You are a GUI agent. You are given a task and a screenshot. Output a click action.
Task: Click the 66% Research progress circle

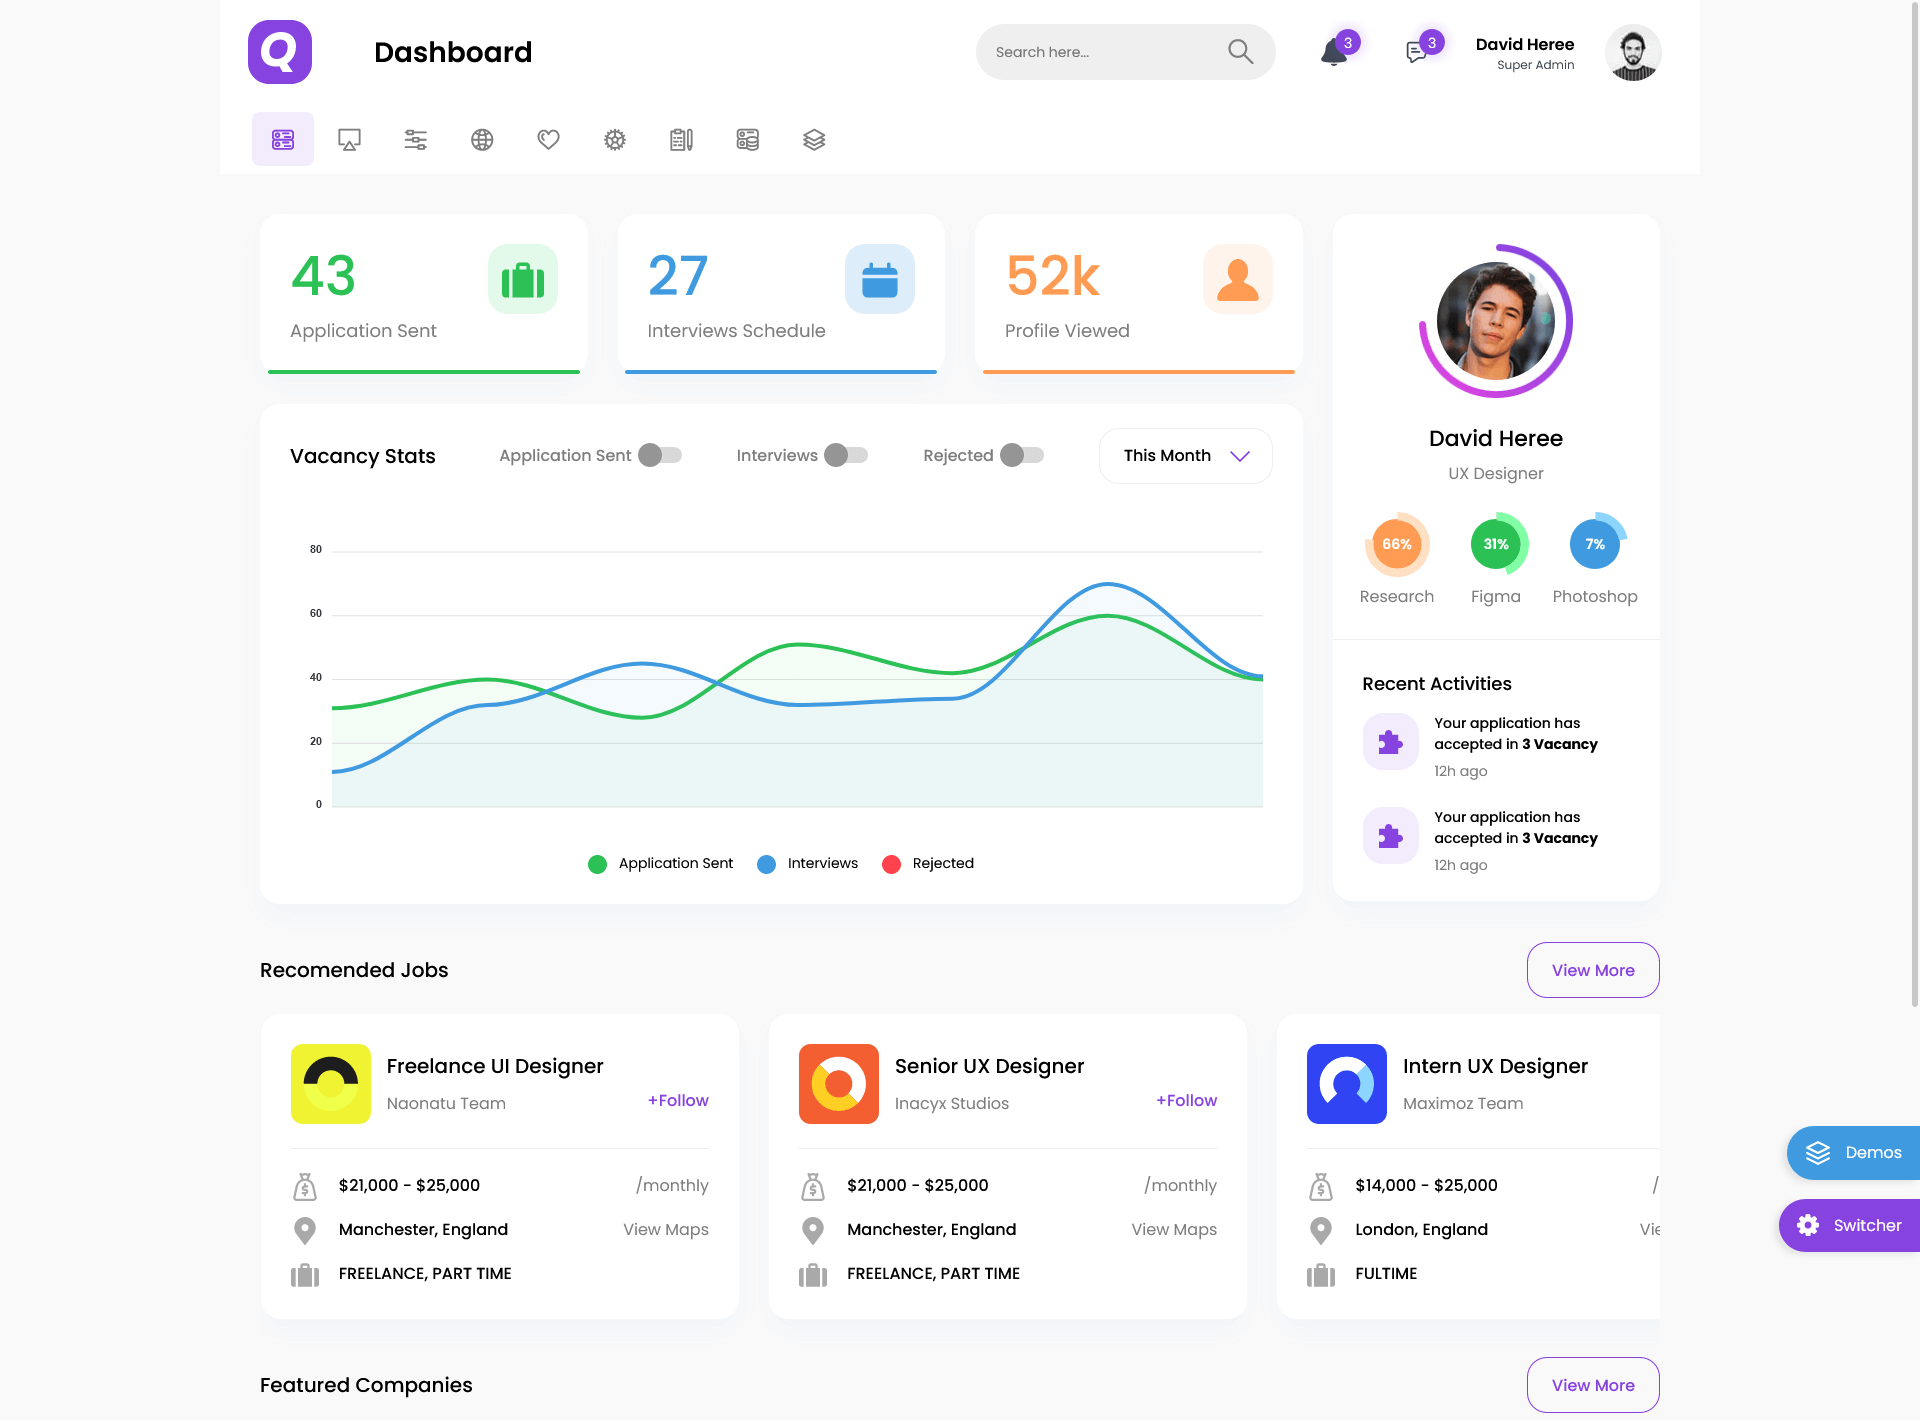(1396, 545)
